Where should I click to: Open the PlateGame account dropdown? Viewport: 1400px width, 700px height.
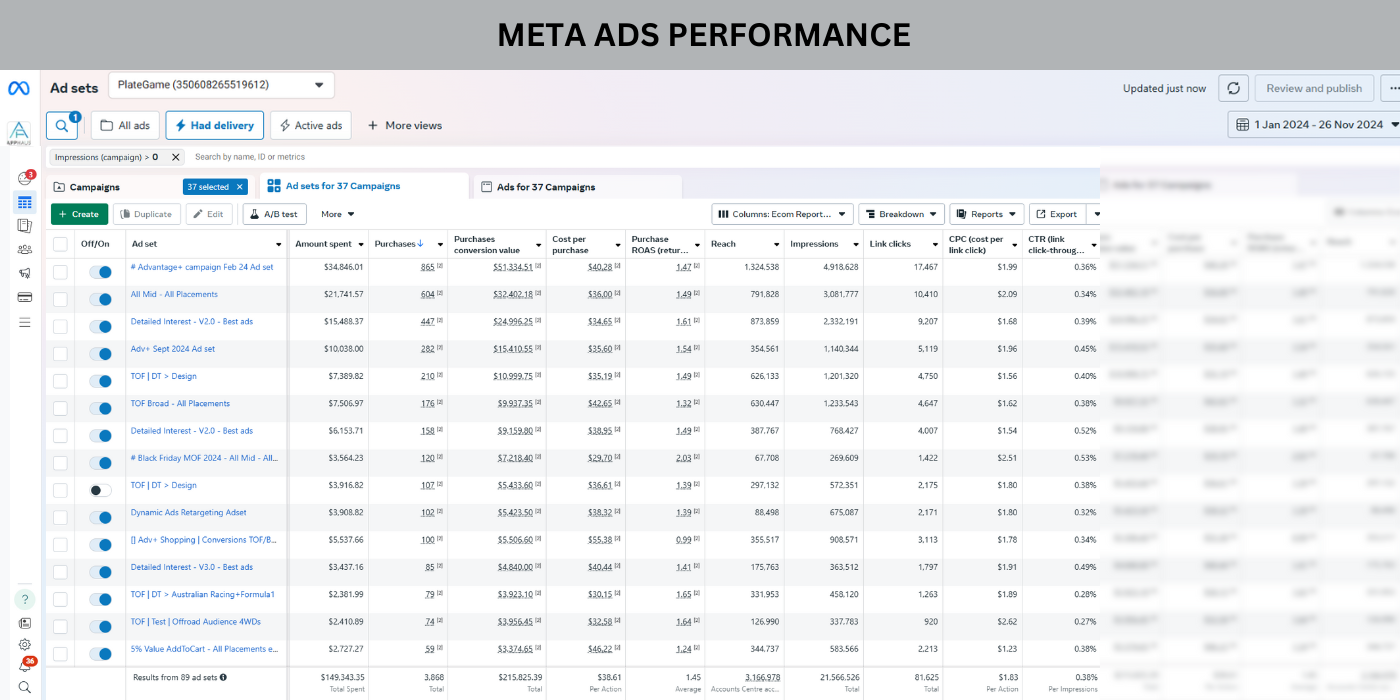click(221, 85)
